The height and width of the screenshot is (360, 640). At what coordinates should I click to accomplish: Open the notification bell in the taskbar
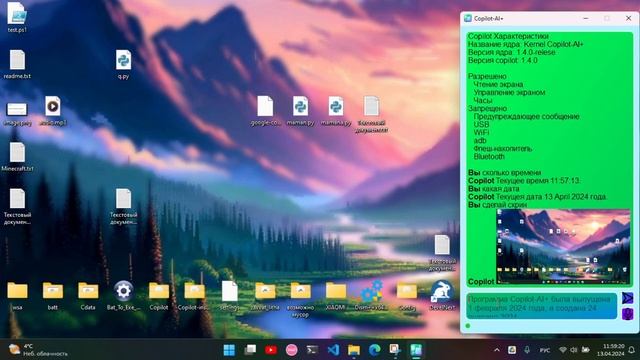[x=631, y=350]
